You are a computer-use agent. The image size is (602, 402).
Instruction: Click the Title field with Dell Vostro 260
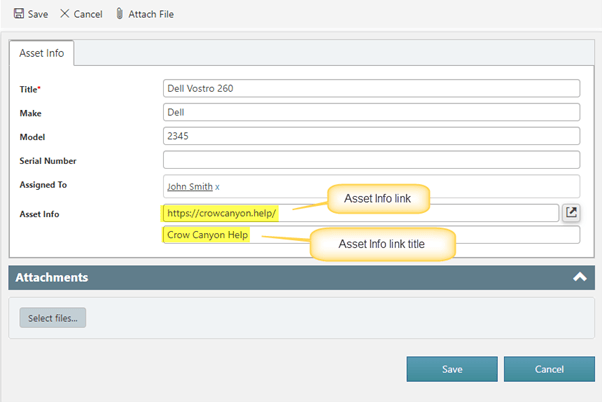(x=371, y=88)
